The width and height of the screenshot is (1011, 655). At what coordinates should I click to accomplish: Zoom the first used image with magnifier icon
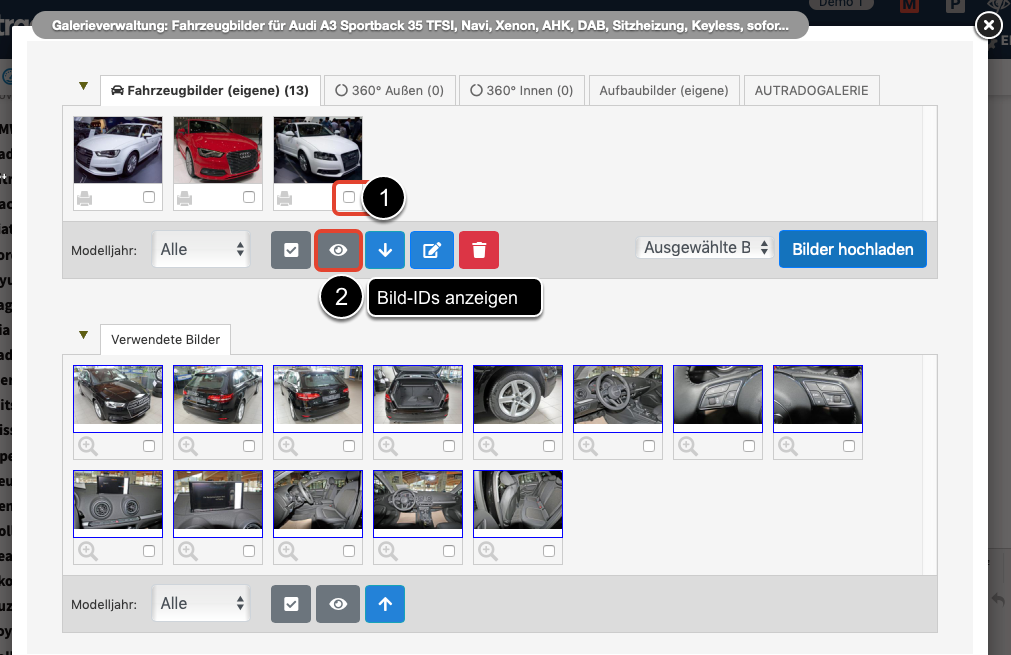coord(87,445)
